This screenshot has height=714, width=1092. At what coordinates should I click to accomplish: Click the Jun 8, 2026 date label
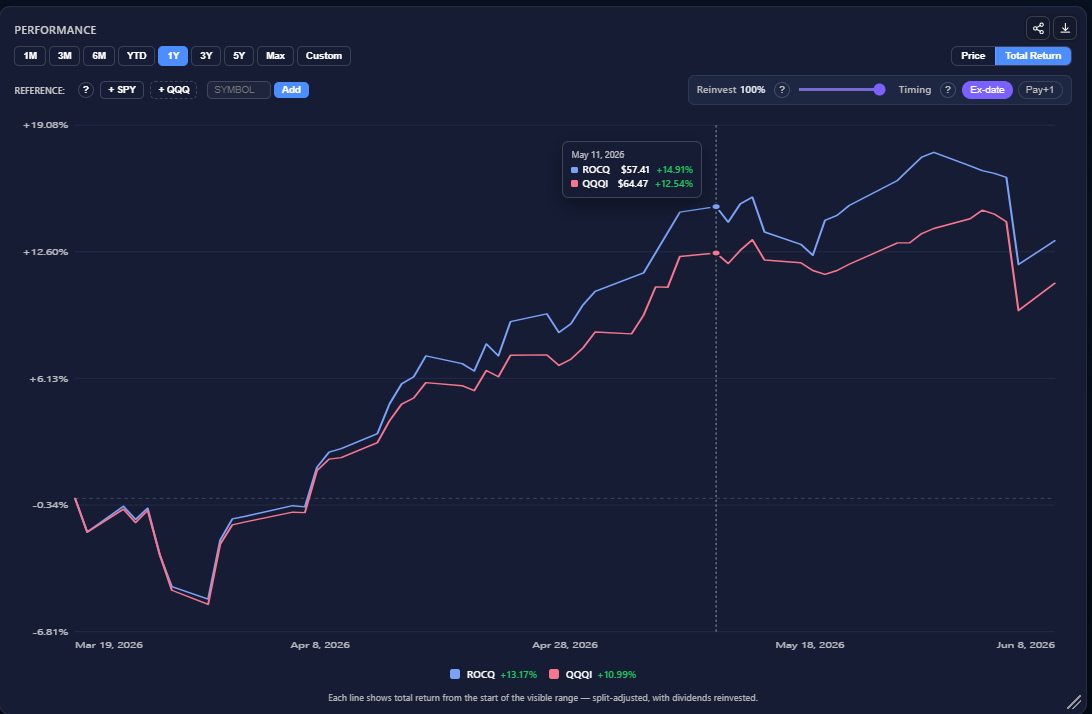(x=1025, y=645)
